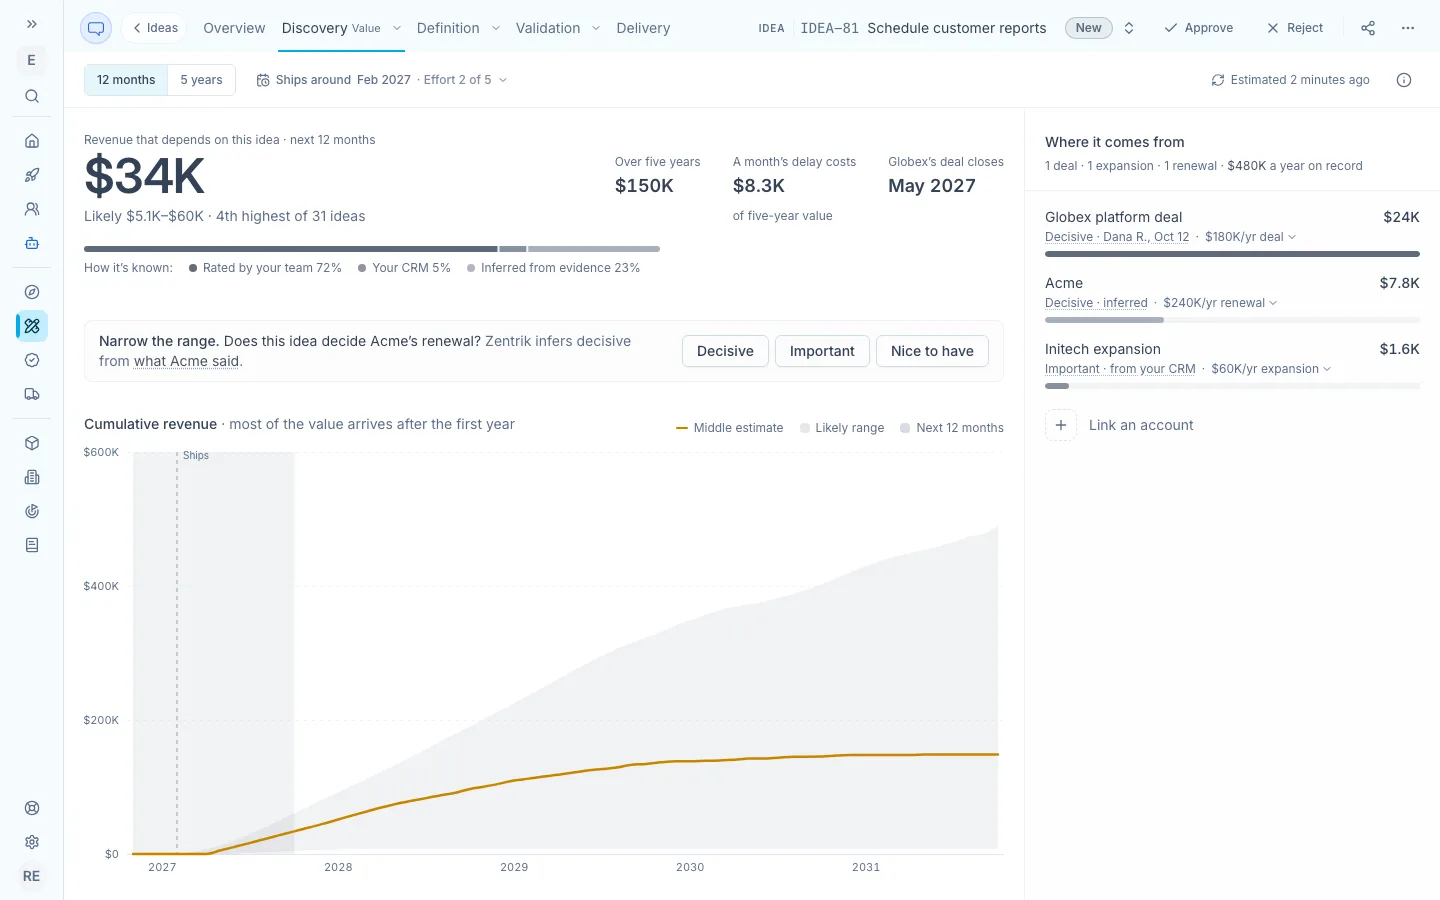This screenshot has height=900, width=1440.
Task: Click the Approve button
Action: click(x=1198, y=28)
